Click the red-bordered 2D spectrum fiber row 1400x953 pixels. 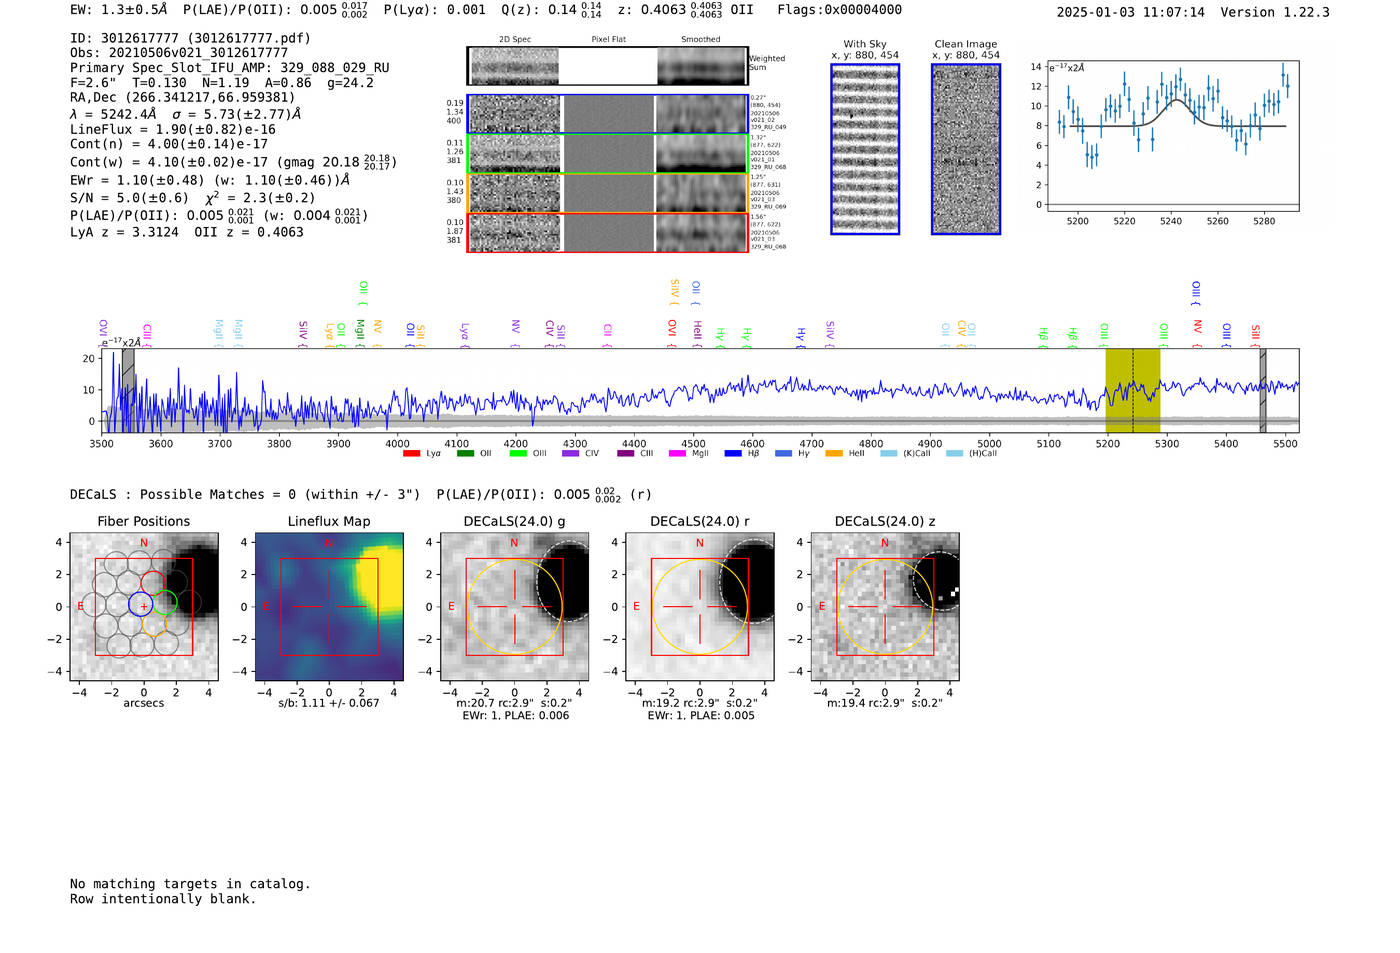(608, 232)
